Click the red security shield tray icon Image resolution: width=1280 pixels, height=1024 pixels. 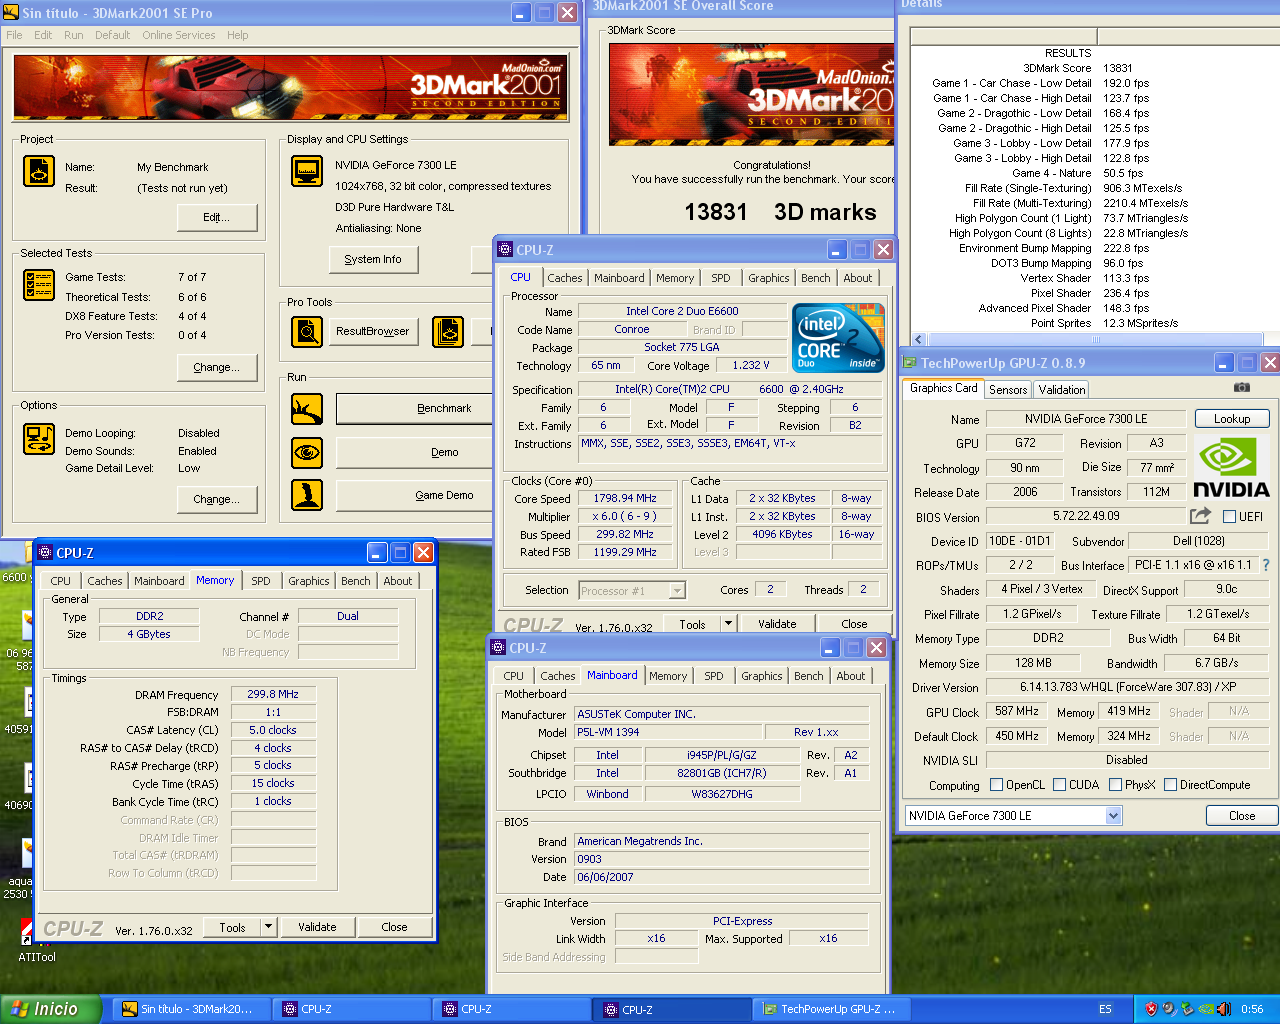1151,1009
